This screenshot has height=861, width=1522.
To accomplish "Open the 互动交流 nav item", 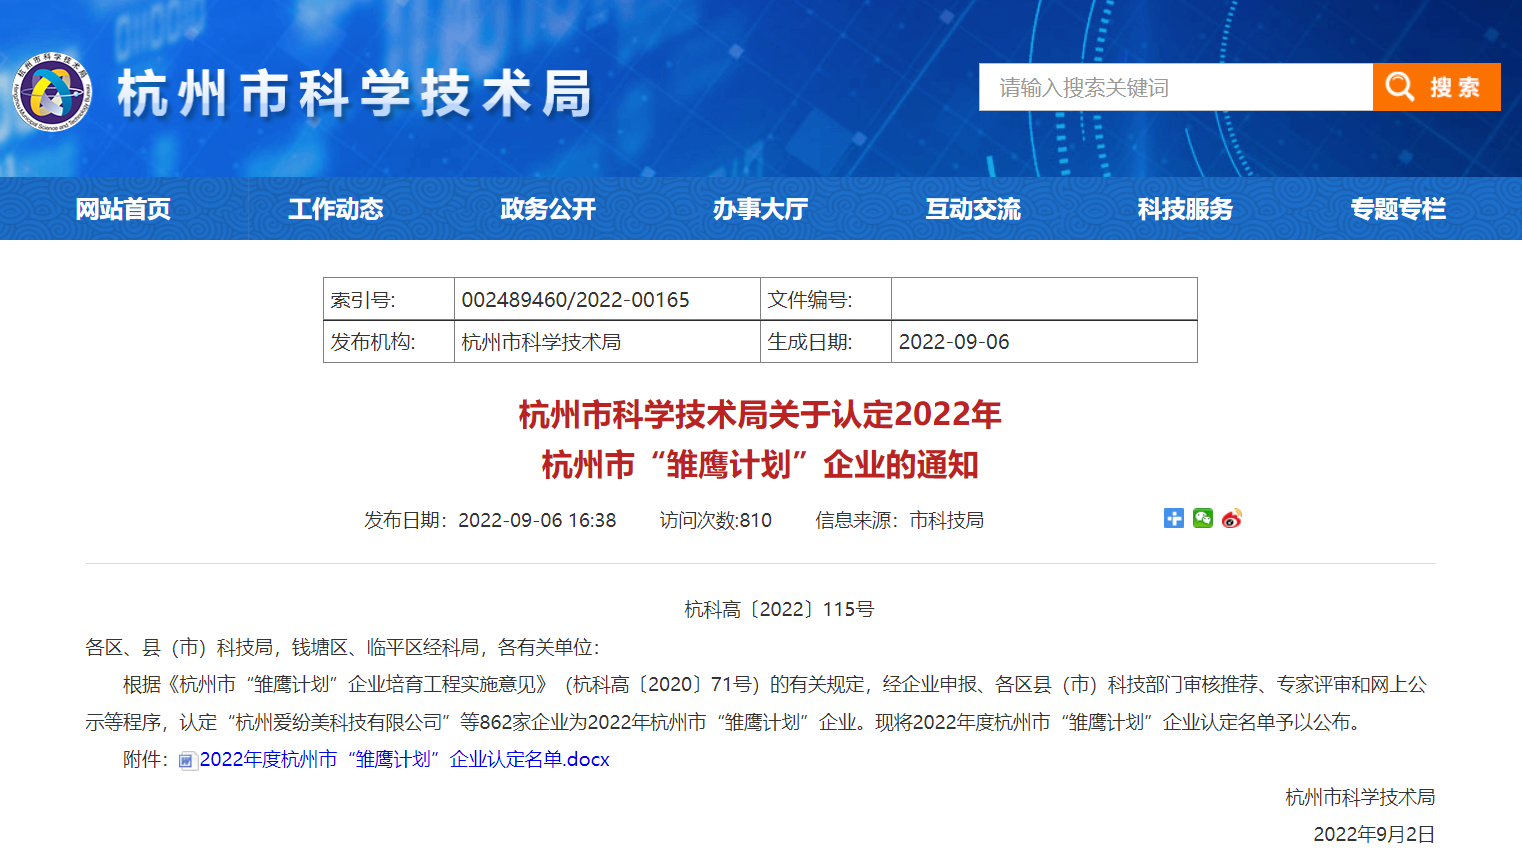I will pyautogui.click(x=973, y=209).
